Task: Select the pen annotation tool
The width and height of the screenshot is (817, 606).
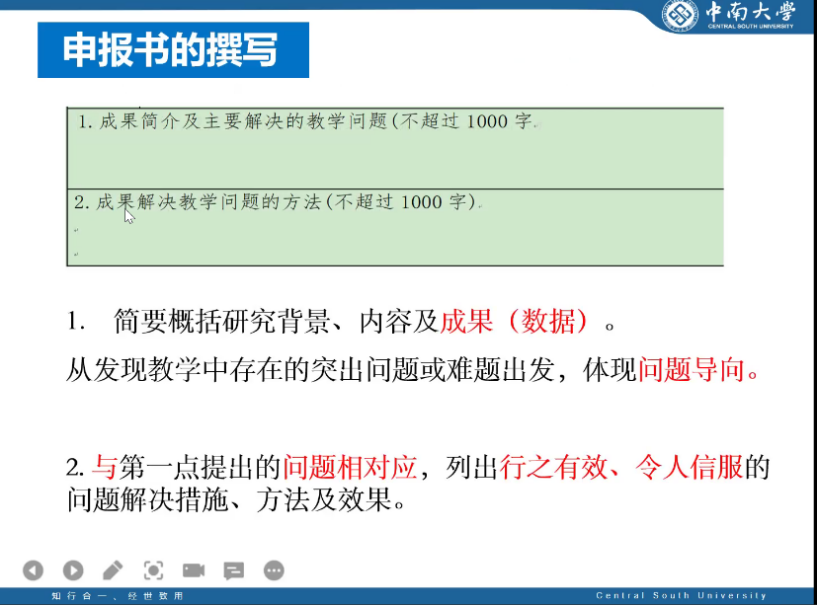Action: pos(113,570)
